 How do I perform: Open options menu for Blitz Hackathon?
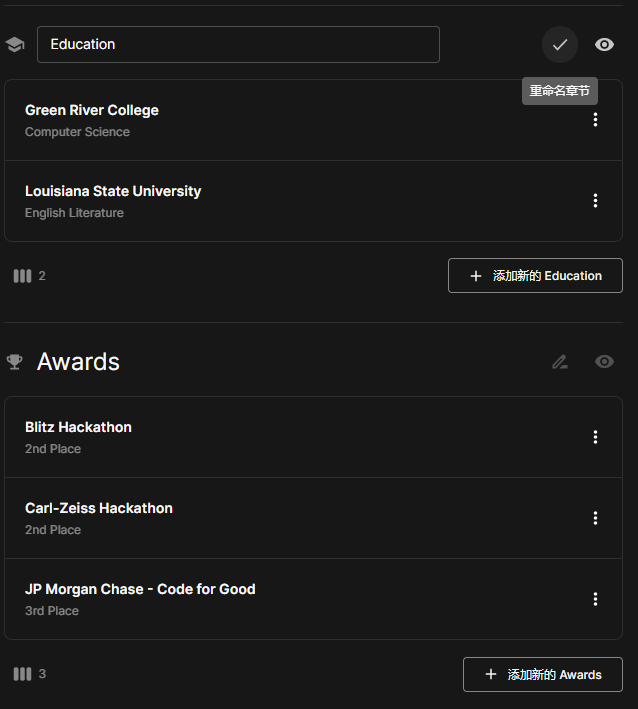pyautogui.click(x=595, y=437)
